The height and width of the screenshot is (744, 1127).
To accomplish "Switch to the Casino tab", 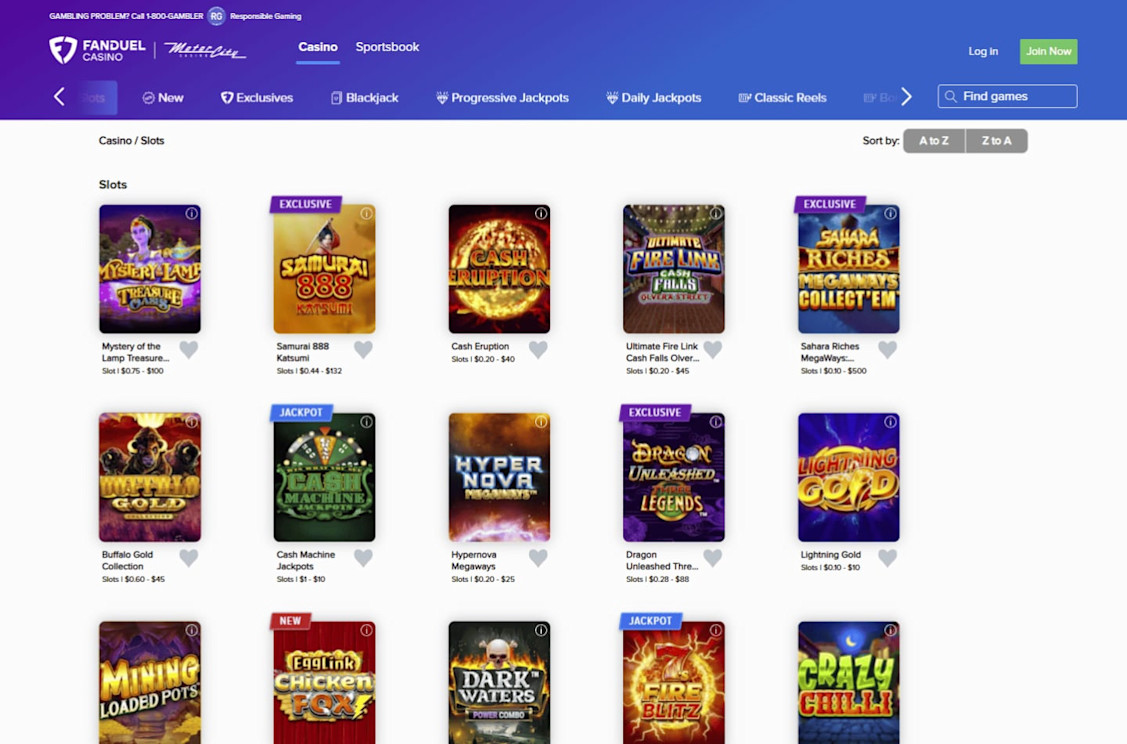I will (318, 47).
